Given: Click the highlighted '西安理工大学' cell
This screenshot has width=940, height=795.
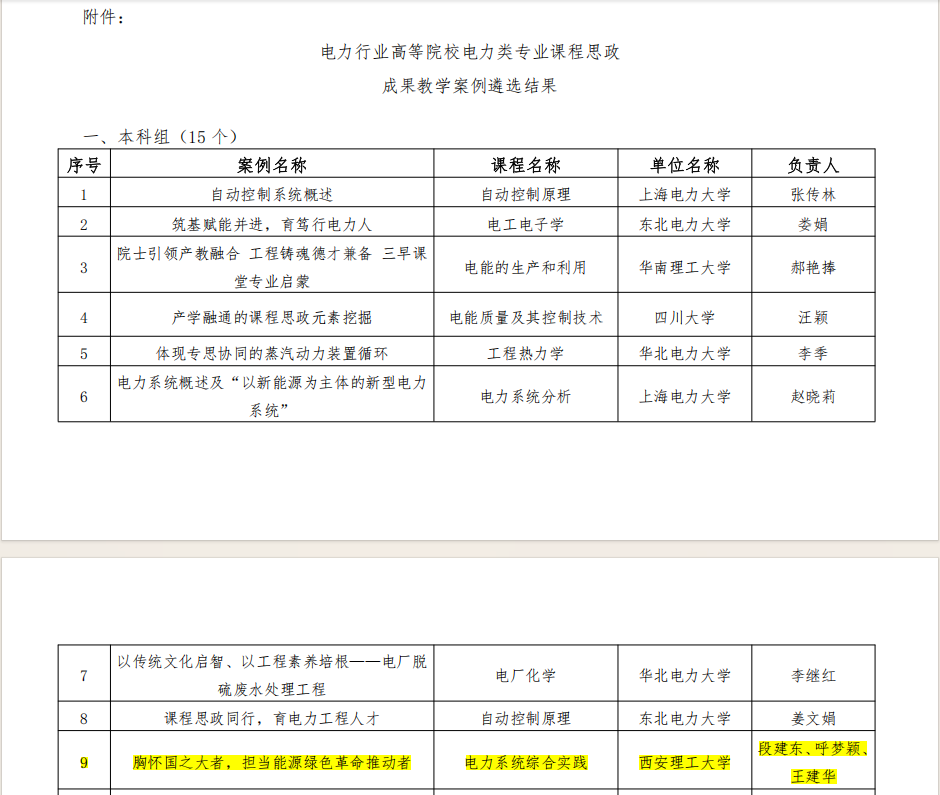Looking at the screenshot, I should [x=685, y=763].
